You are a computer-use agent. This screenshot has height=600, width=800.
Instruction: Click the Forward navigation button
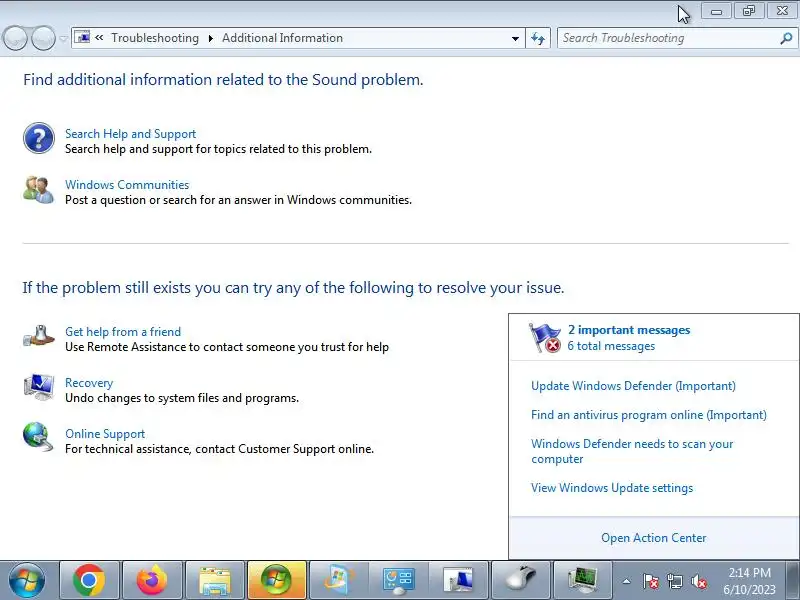point(43,38)
